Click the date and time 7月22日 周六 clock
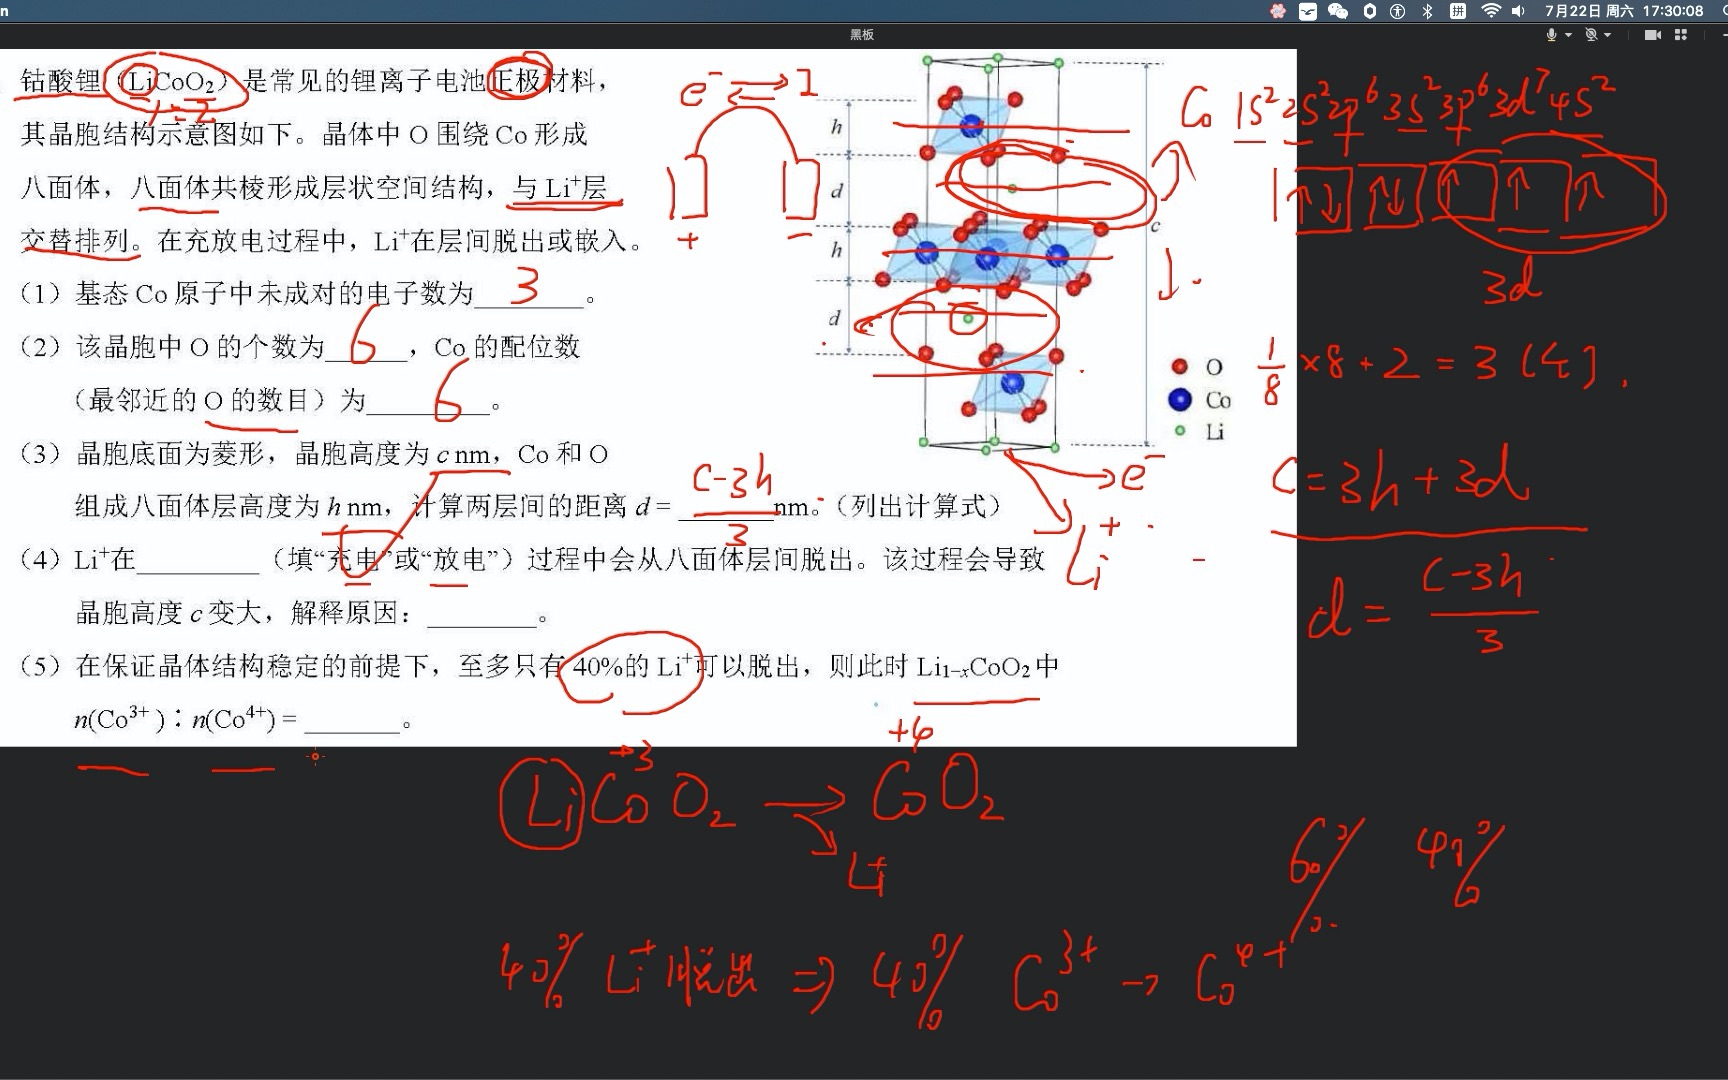This screenshot has height=1080, width=1728. [1624, 11]
